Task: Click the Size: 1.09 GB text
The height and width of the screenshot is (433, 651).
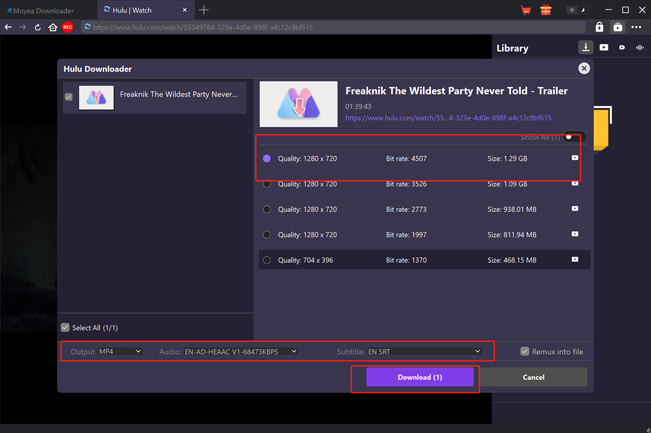Action: click(507, 184)
